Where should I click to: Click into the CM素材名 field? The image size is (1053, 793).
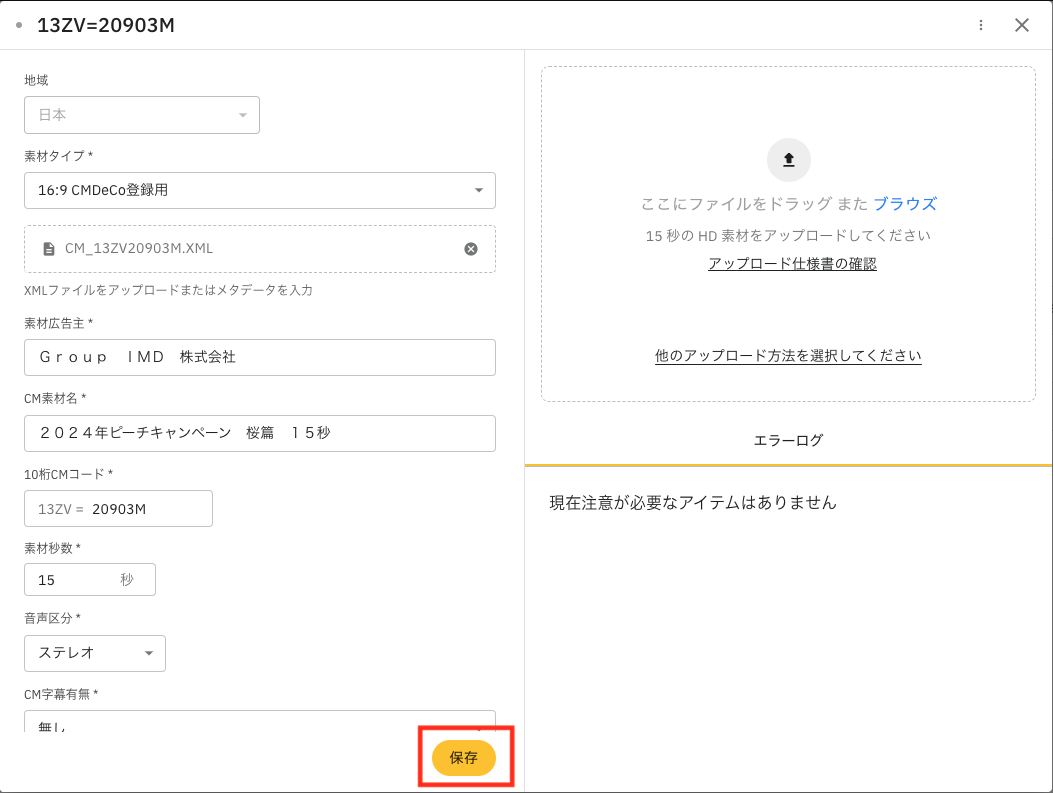click(259, 433)
